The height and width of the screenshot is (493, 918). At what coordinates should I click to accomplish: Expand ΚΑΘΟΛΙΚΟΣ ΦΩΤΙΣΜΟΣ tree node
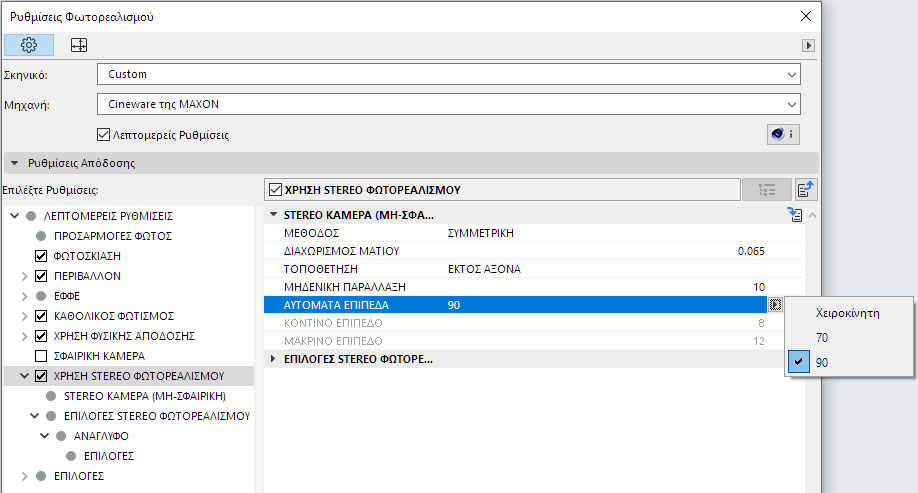(x=25, y=316)
